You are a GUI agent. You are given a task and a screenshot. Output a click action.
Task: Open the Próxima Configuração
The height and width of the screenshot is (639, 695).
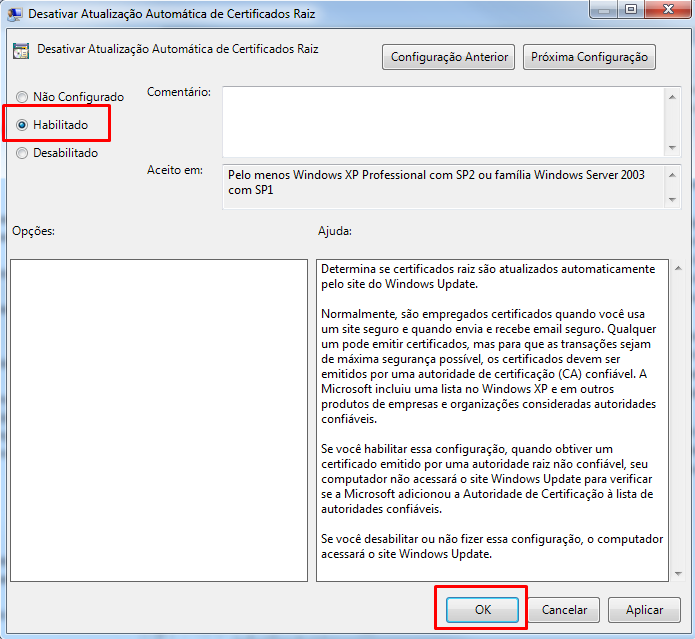pos(589,57)
